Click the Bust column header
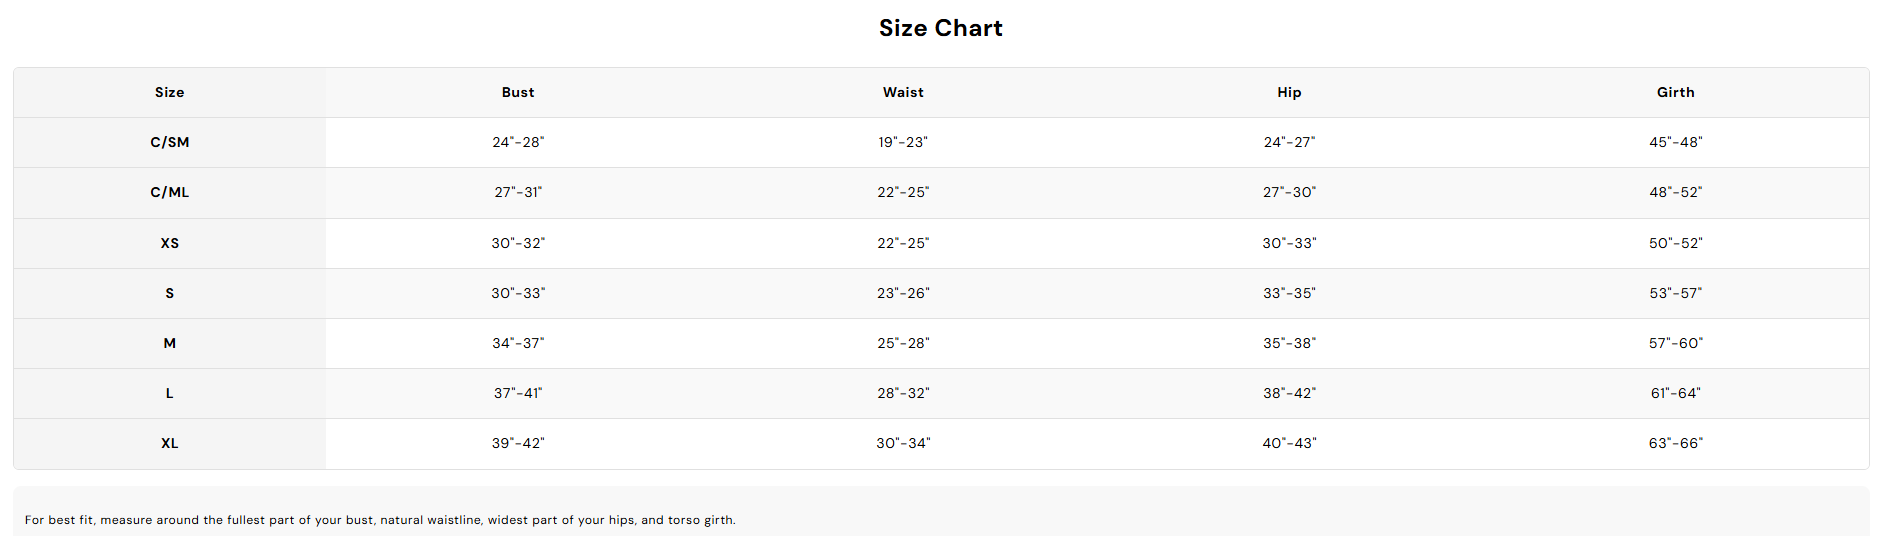1884x536 pixels. pyautogui.click(x=518, y=92)
